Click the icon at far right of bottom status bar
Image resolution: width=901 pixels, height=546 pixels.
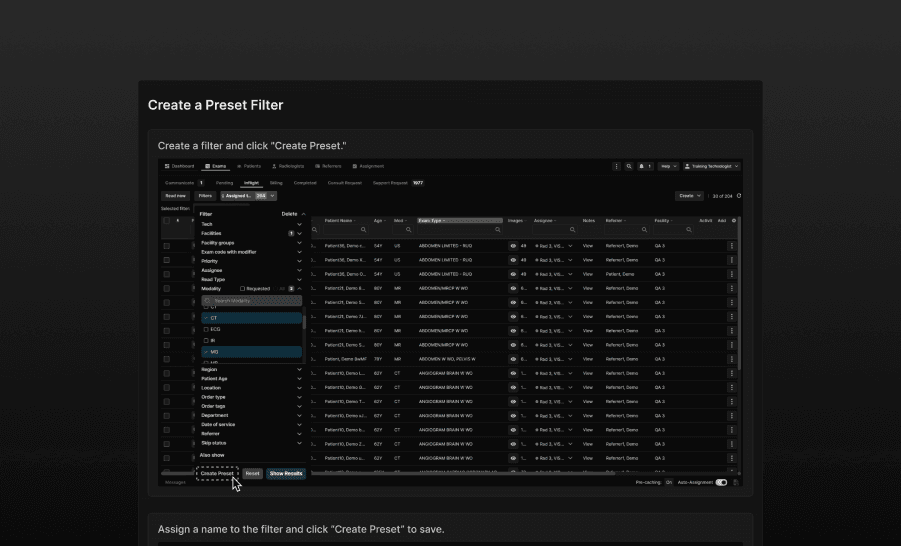(x=736, y=482)
